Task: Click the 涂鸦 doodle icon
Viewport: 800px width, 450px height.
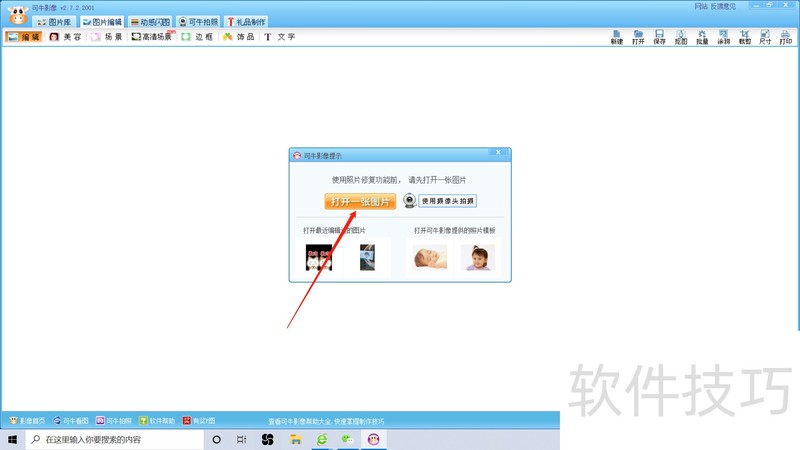Action: pyautogui.click(x=723, y=37)
